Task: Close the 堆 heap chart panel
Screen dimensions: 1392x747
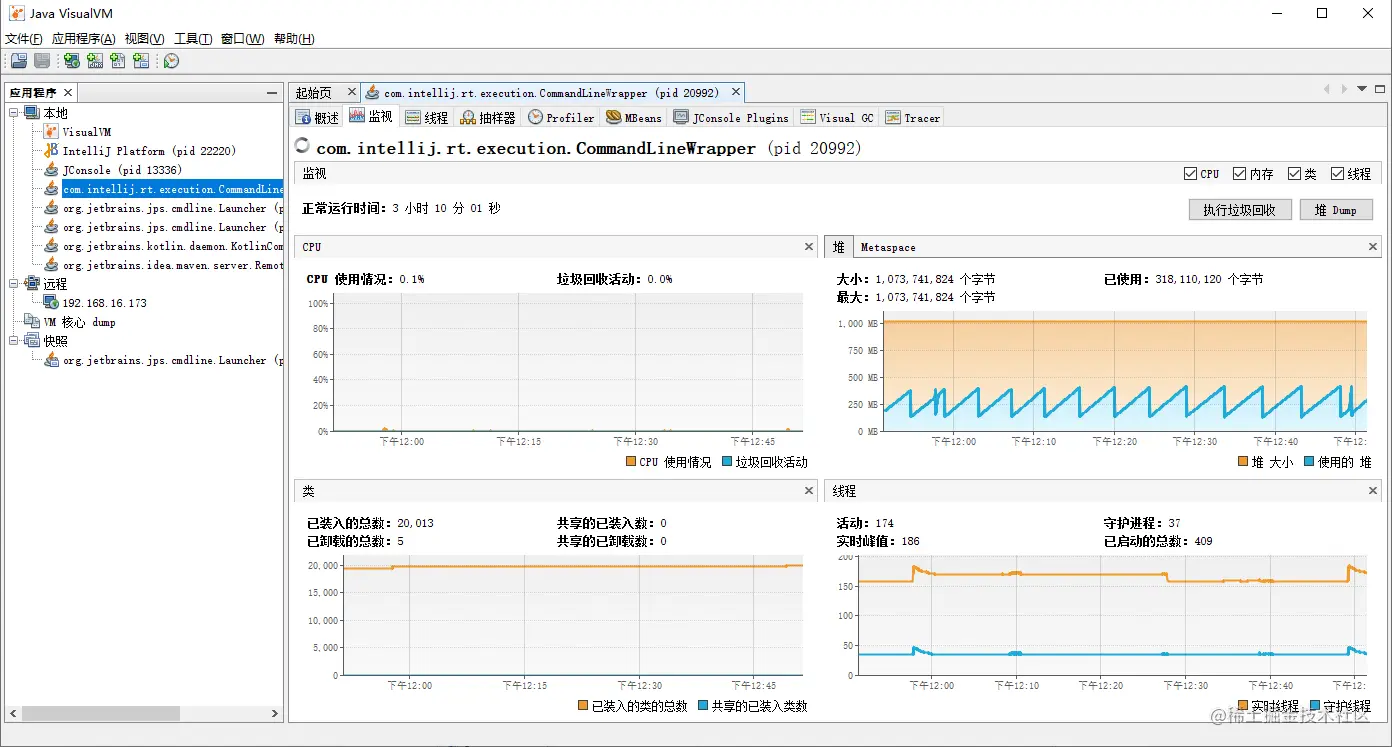Action: click(1373, 247)
